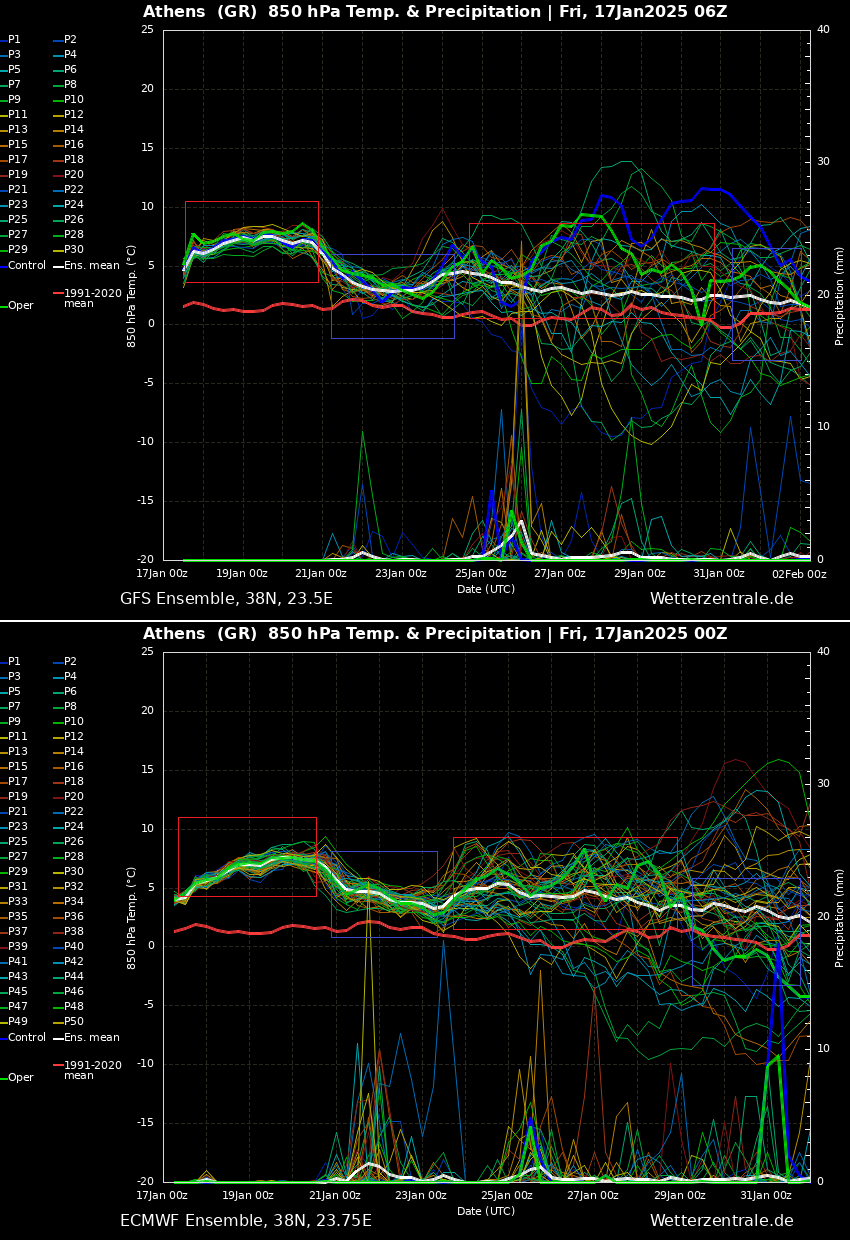850x1240 pixels.
Task: Select 'Ens. mean' in the GFS legend
Action: (x=87, y=265)
